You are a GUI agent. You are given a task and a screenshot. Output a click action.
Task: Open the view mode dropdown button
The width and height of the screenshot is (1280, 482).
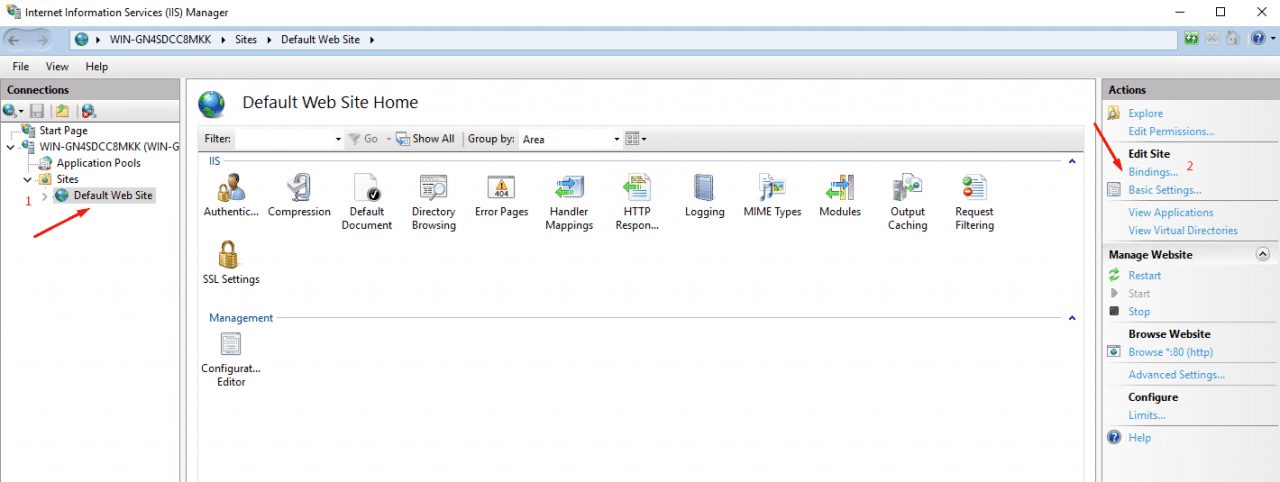click(x=636, y=139)
